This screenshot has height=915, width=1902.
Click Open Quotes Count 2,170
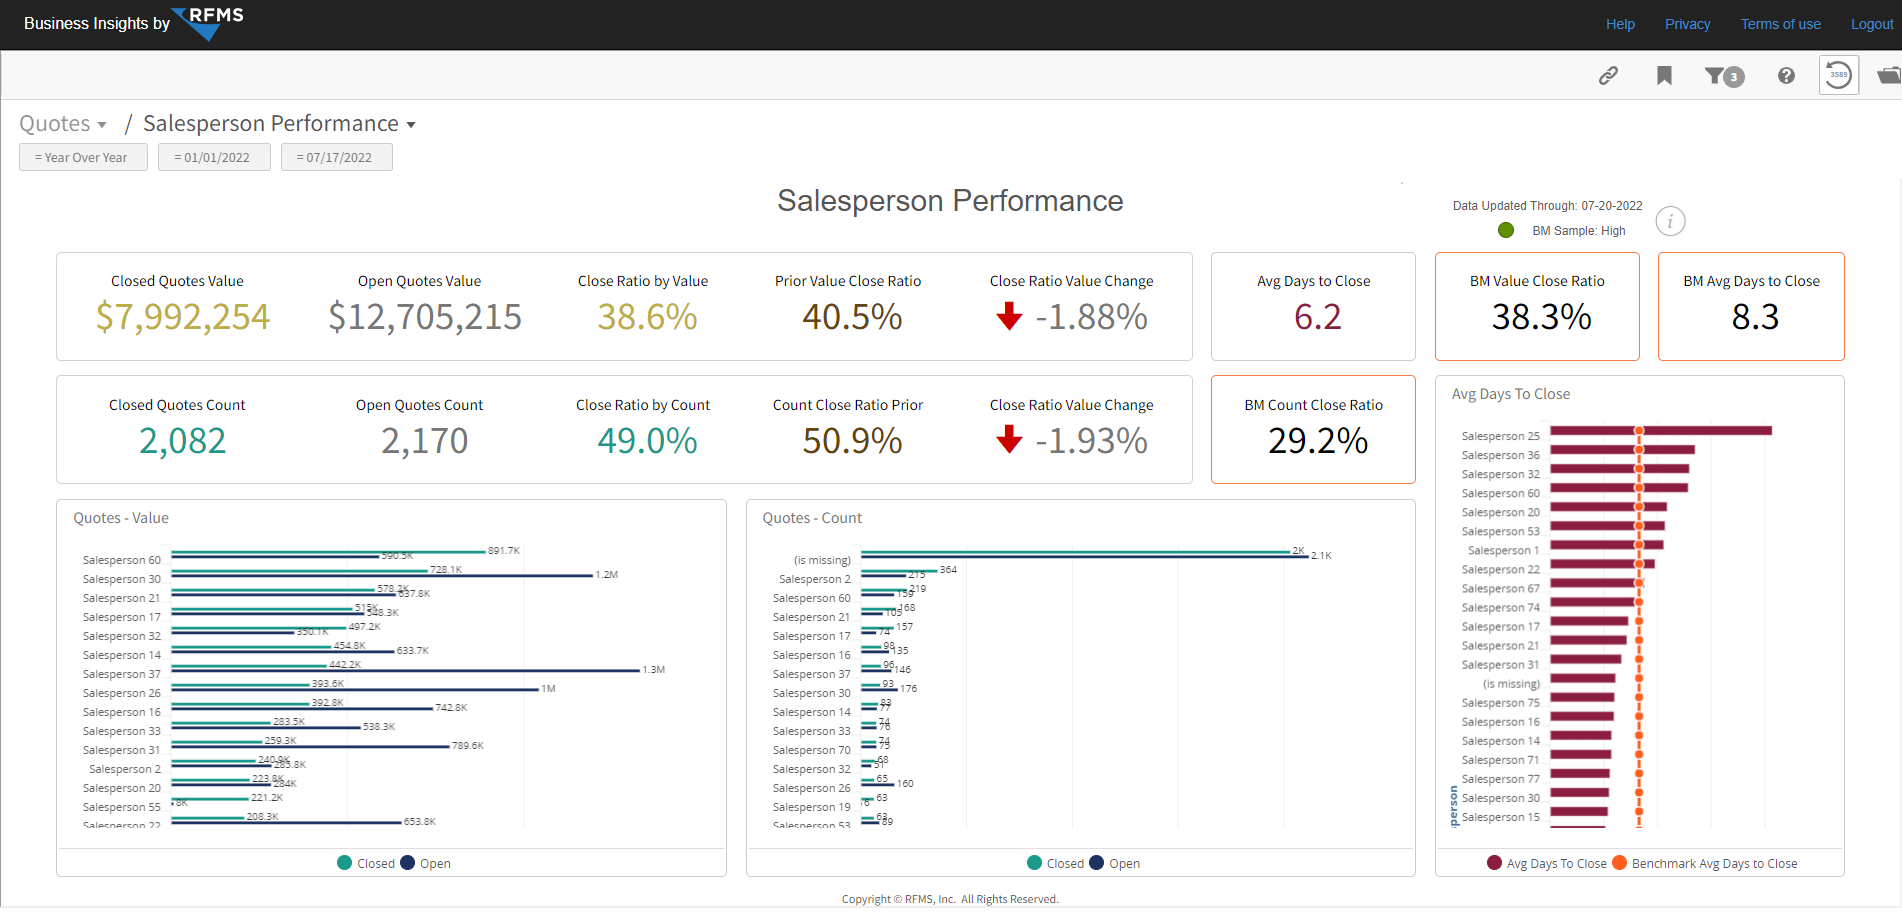(424, 441)
